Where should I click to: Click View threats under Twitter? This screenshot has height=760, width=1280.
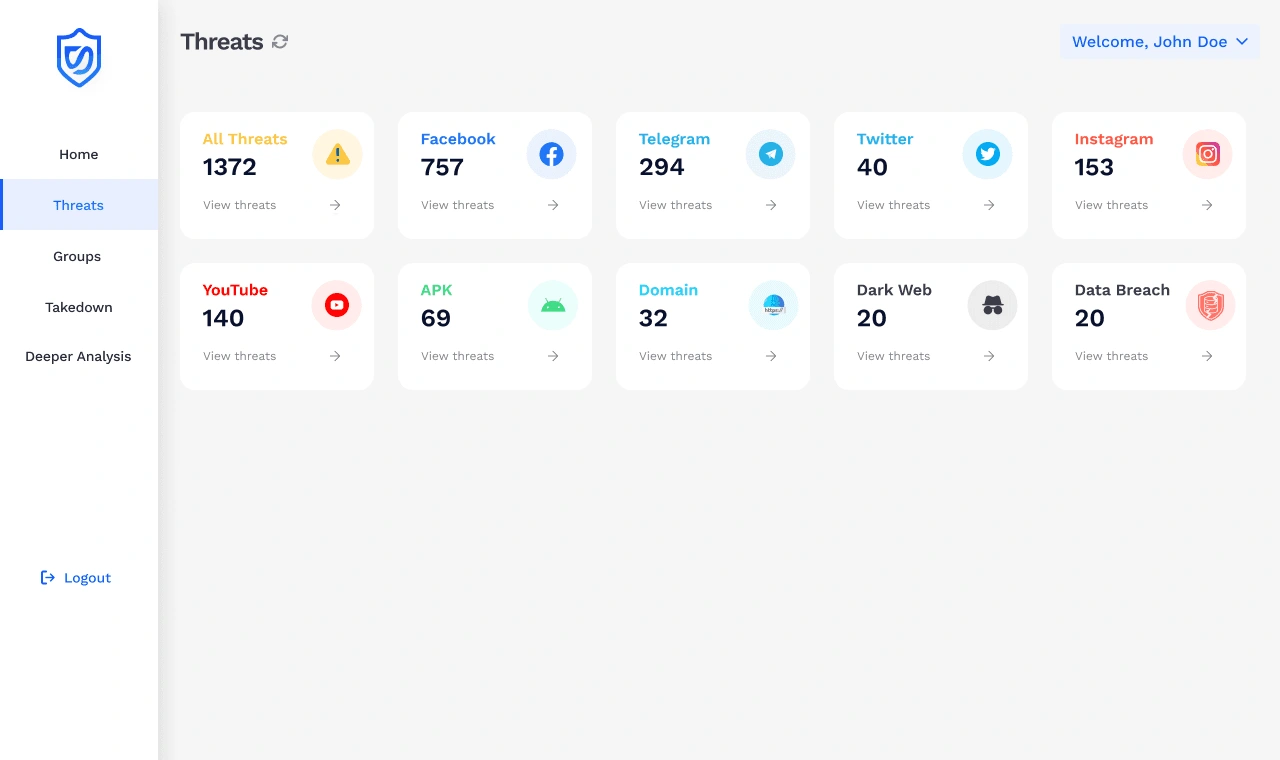(894, 205)
